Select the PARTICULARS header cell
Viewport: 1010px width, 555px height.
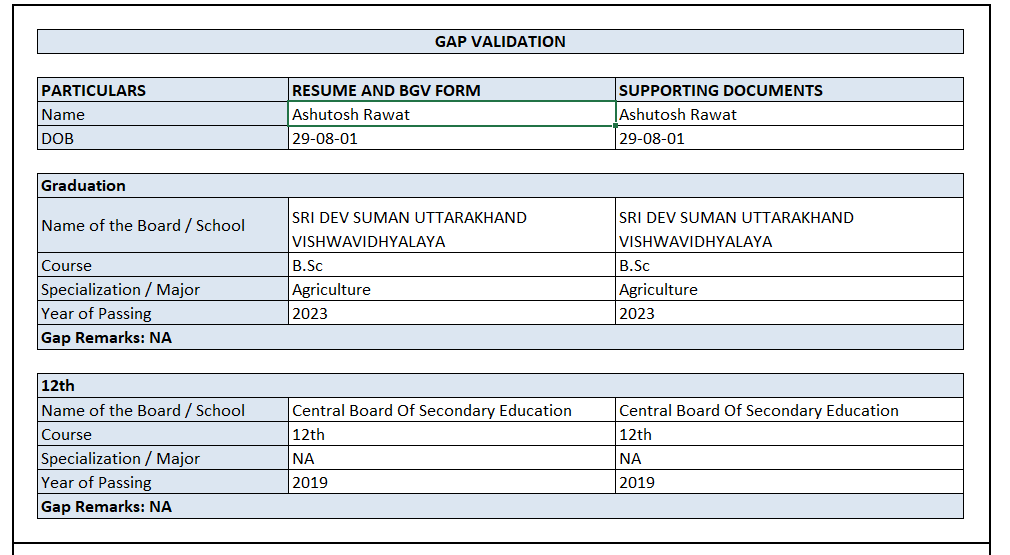[x=163, y=90]
